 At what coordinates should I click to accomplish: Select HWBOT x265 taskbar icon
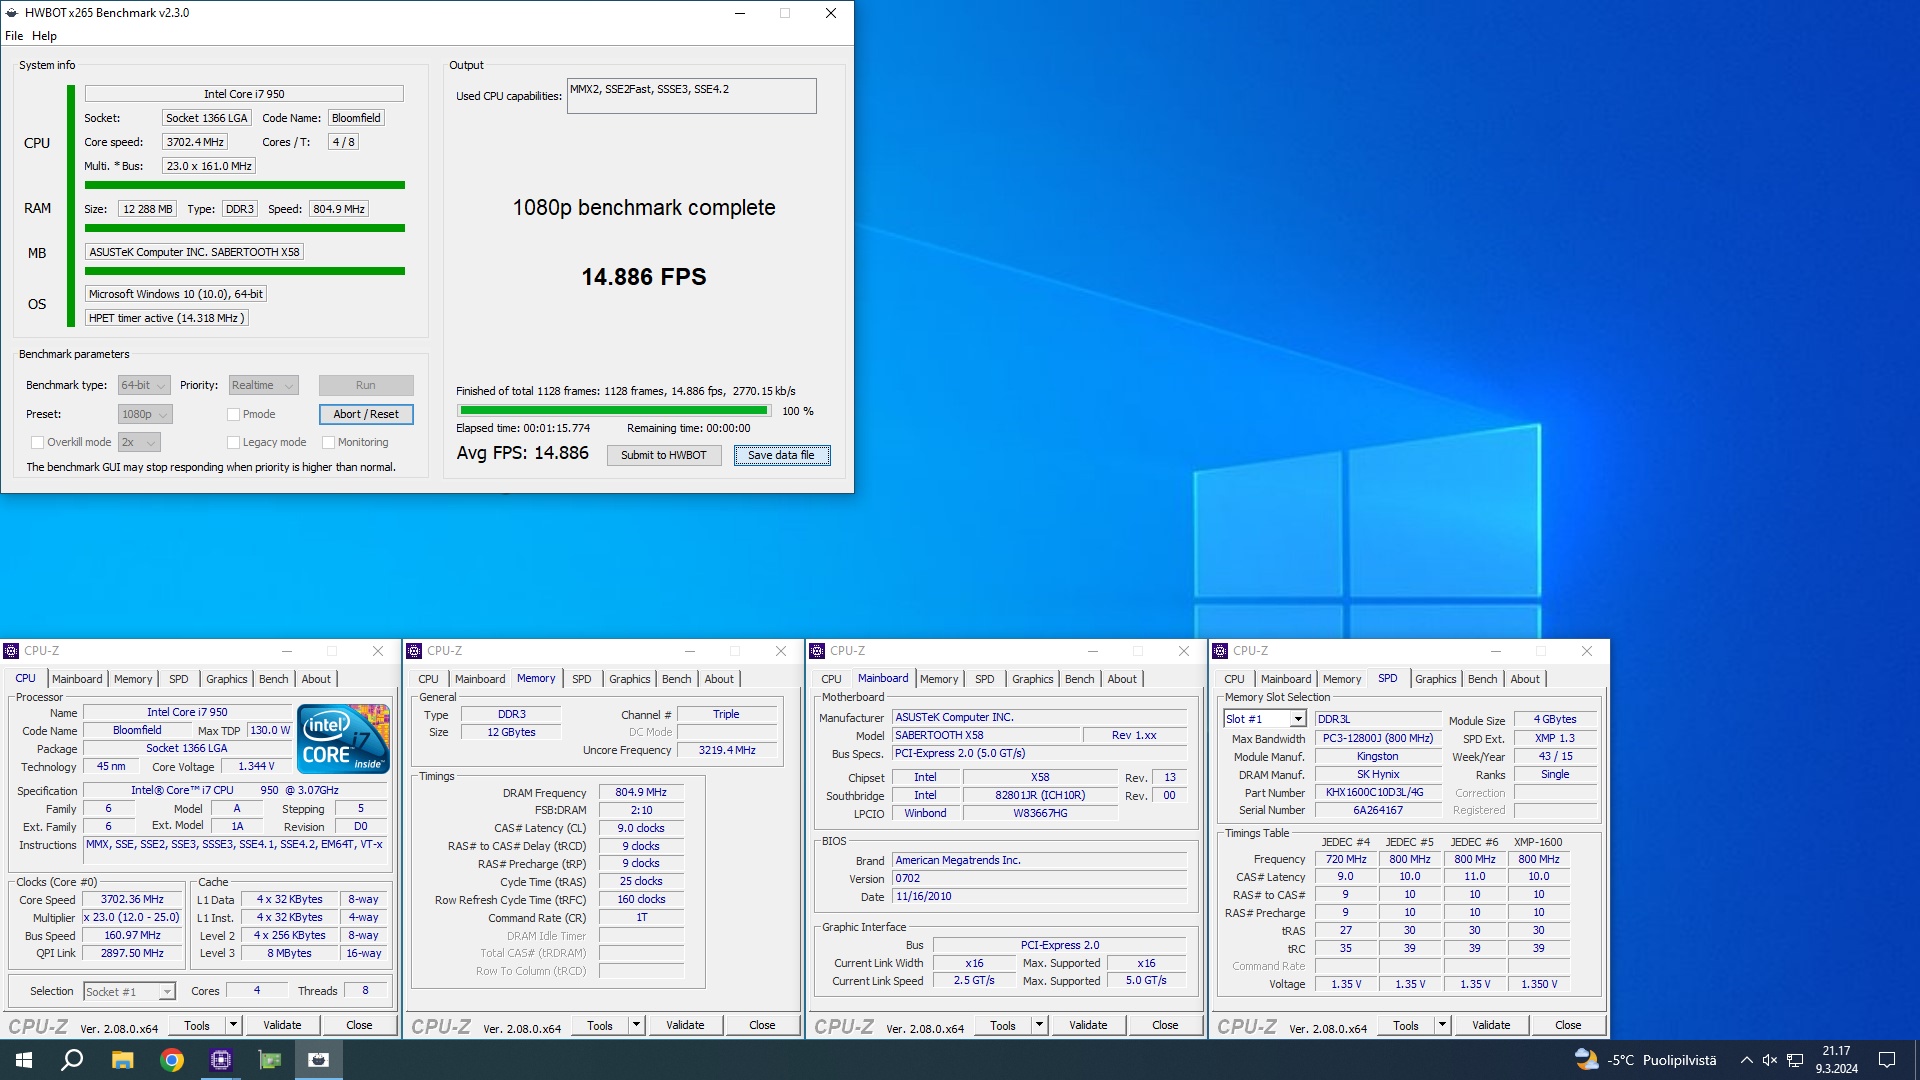click(319, 1060)
